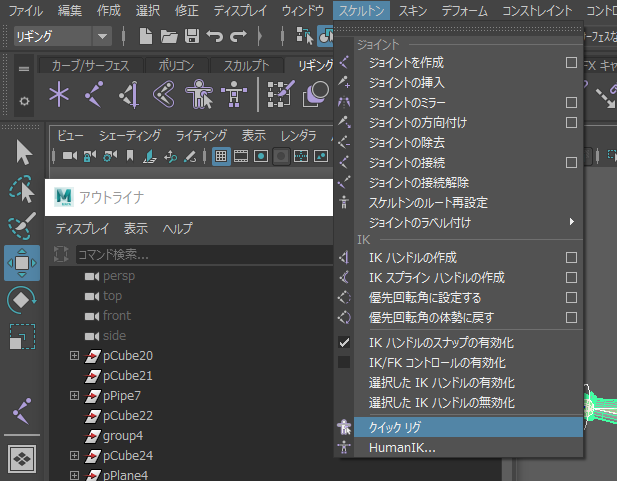
Task: Click the IK Handle shelf icon
Action: 129,94
